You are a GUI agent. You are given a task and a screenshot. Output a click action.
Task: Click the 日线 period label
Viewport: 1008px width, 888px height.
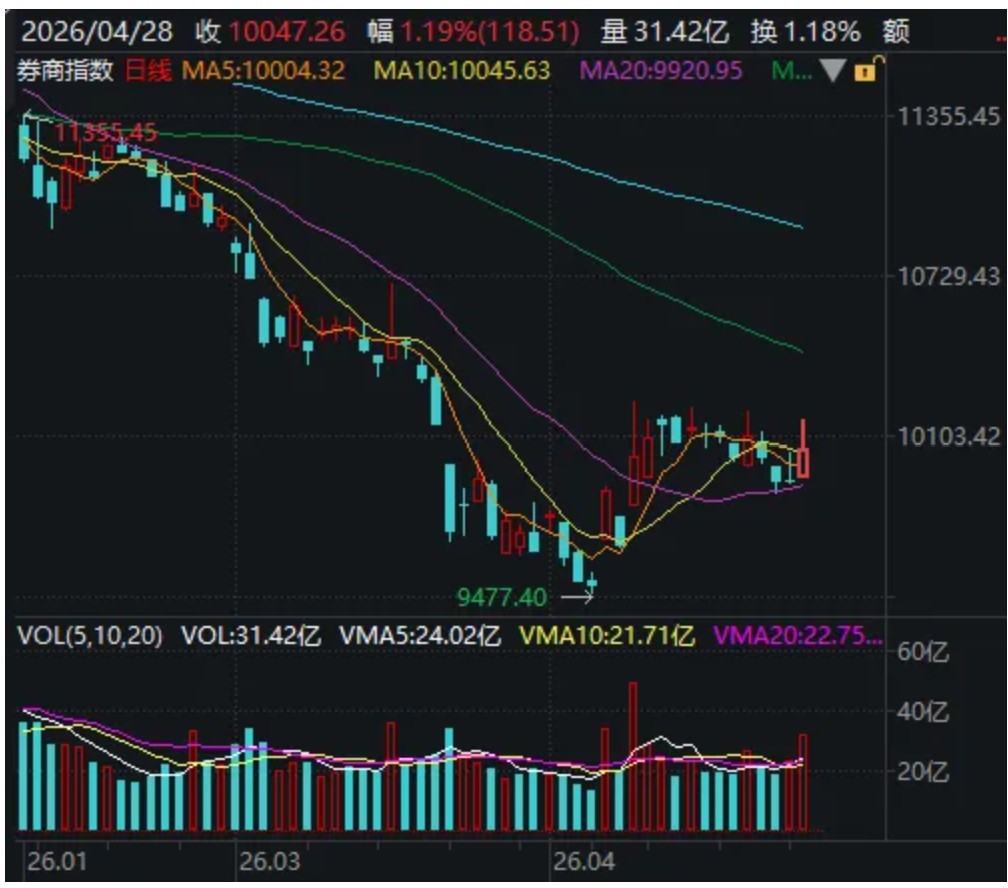click(147, 70)
